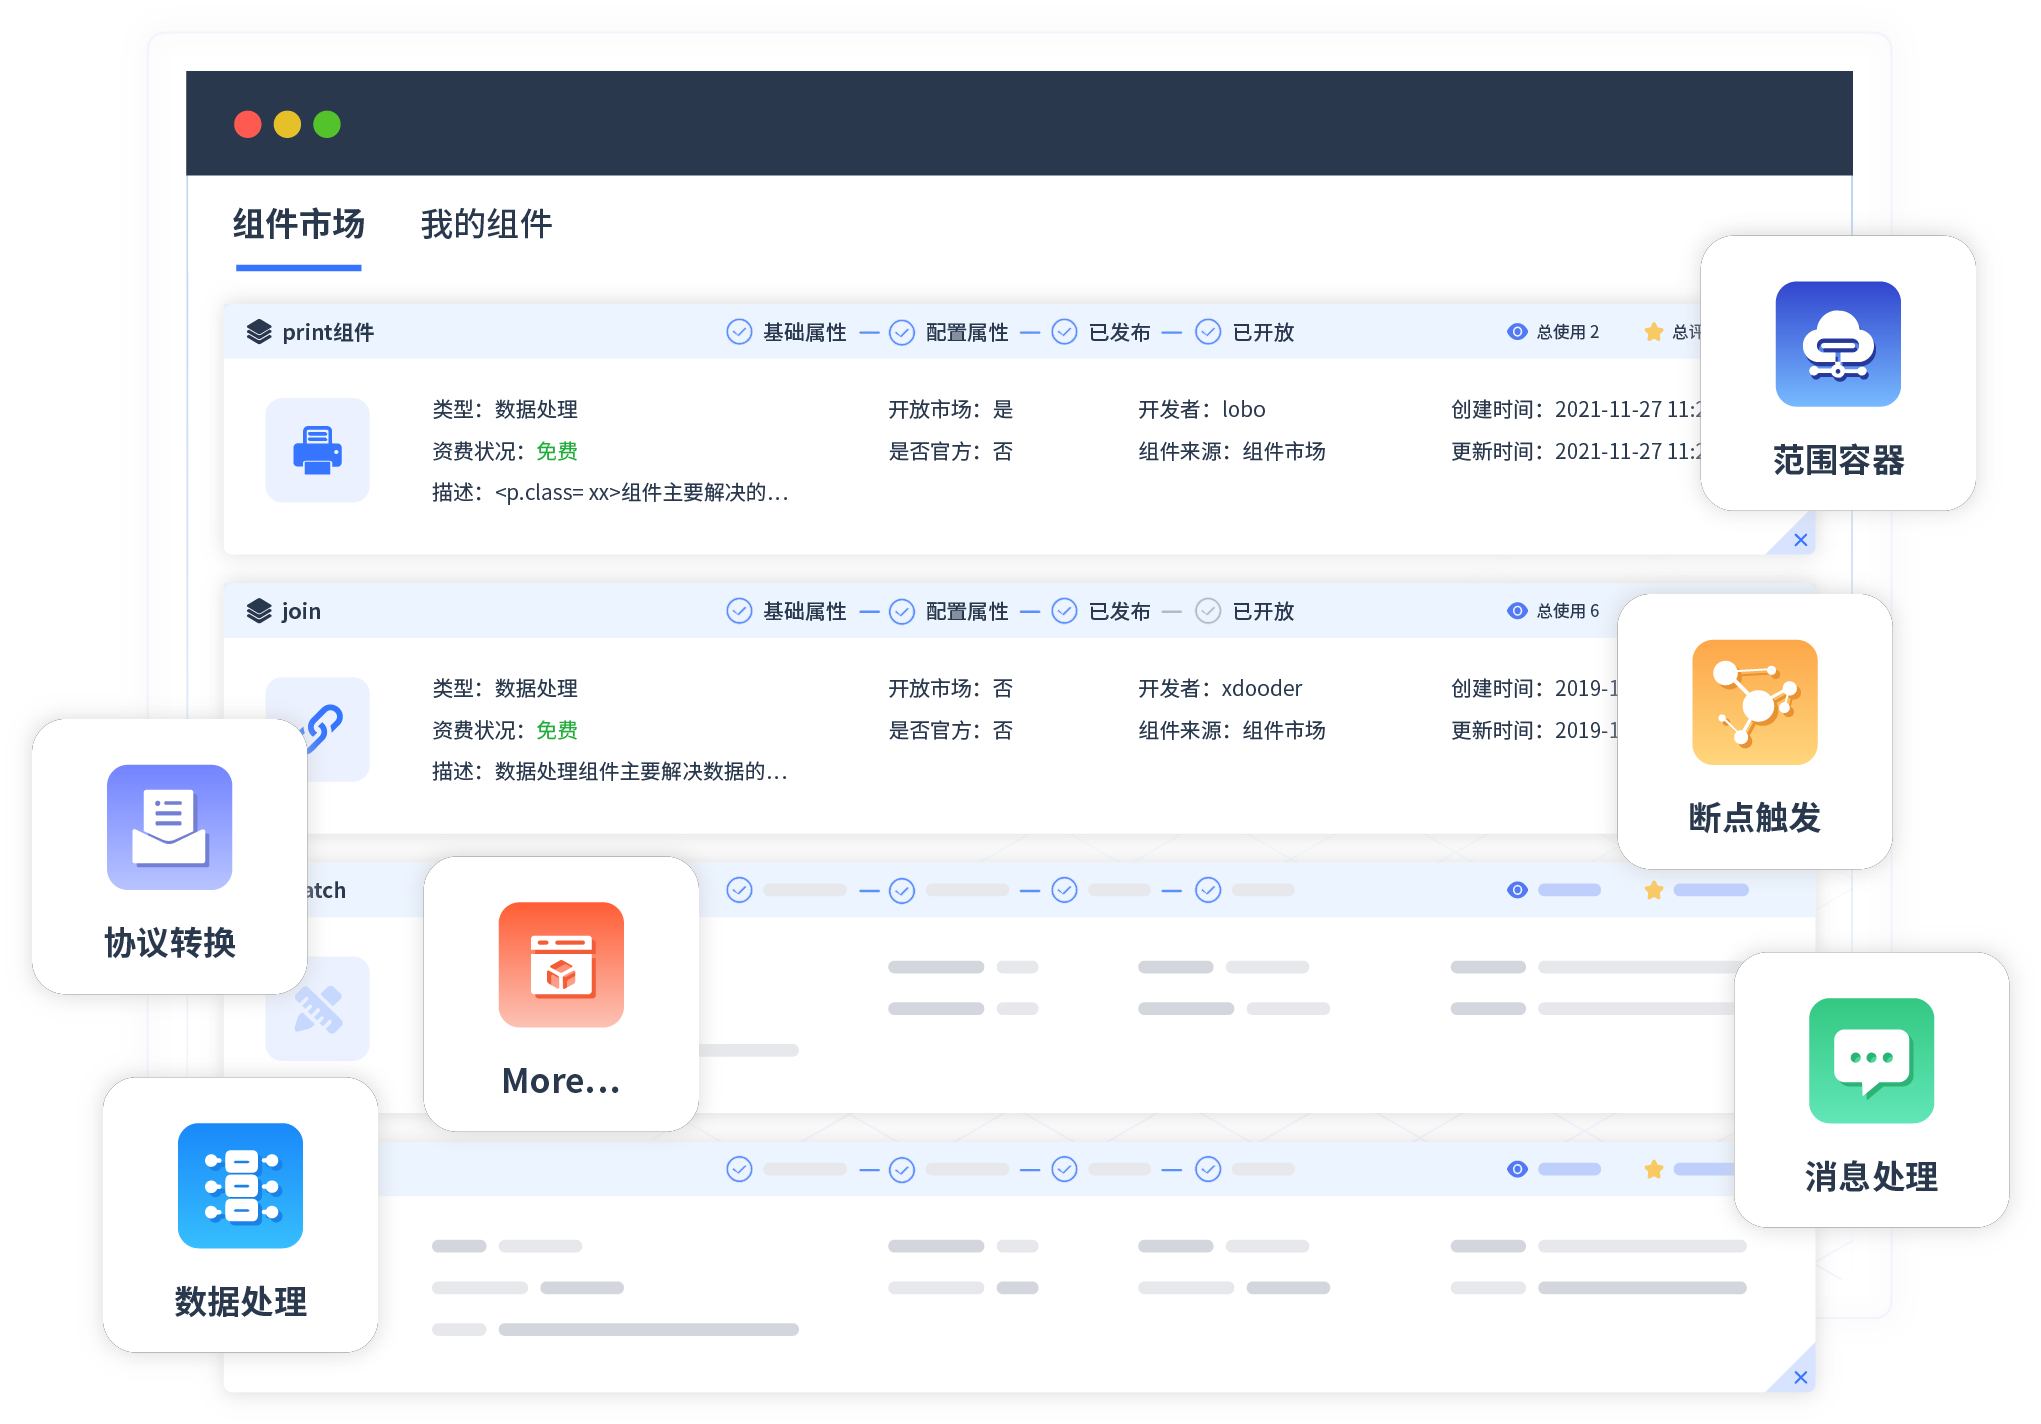Click the 数据处理 blue database icon
Viewport: 2041px width, 1424px height.
[x=240, y=1185]
